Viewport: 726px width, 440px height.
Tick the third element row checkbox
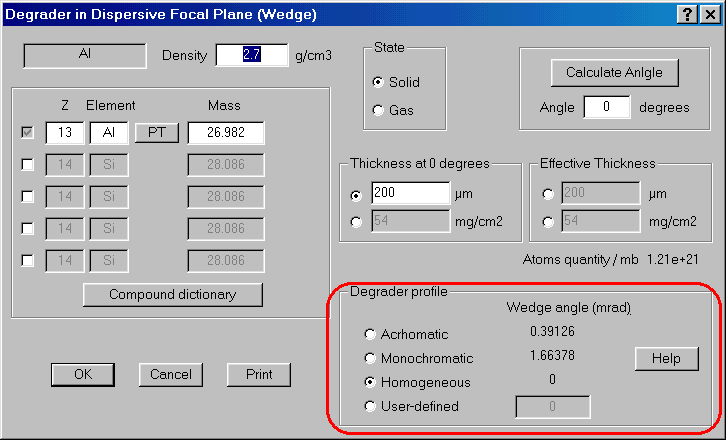(28, 197)
